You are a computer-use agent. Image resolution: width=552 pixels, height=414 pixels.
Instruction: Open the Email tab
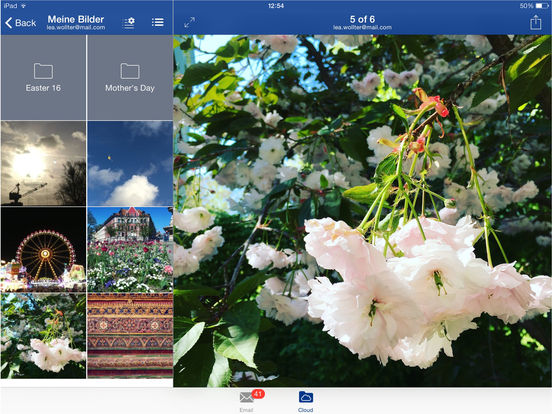pyautogui.click(x=247, y=401)
